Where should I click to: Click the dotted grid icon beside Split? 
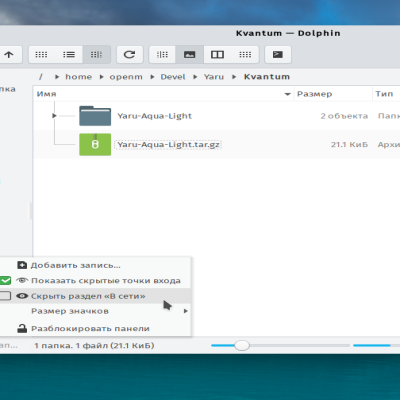click(x=245, y=55)
